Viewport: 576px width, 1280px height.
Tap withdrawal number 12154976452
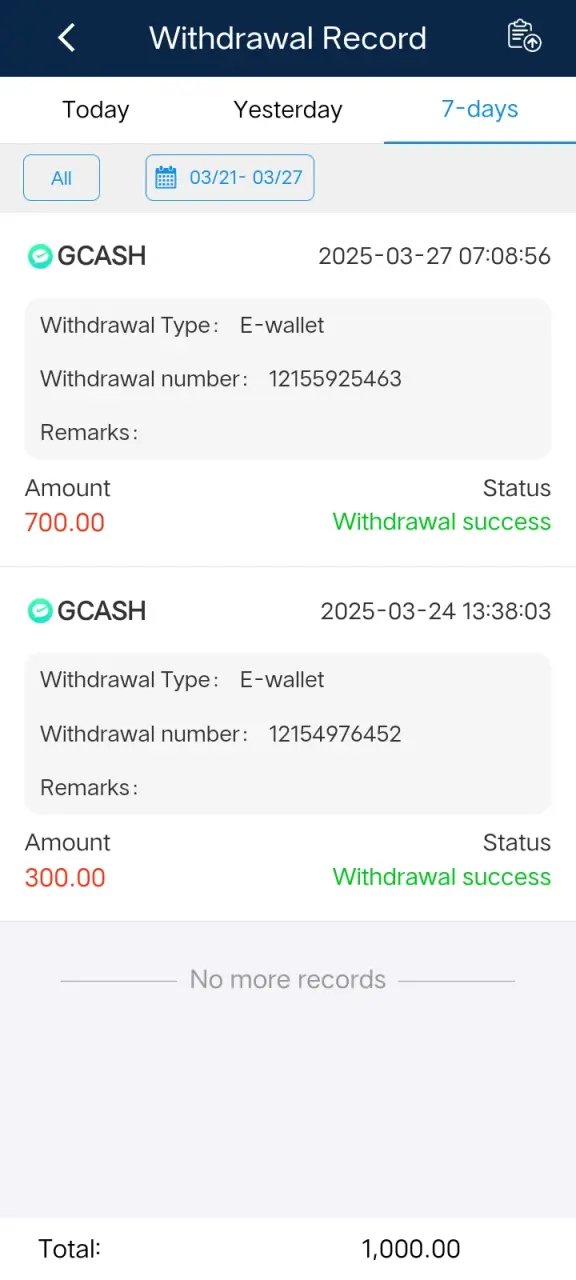coord(335,734)
